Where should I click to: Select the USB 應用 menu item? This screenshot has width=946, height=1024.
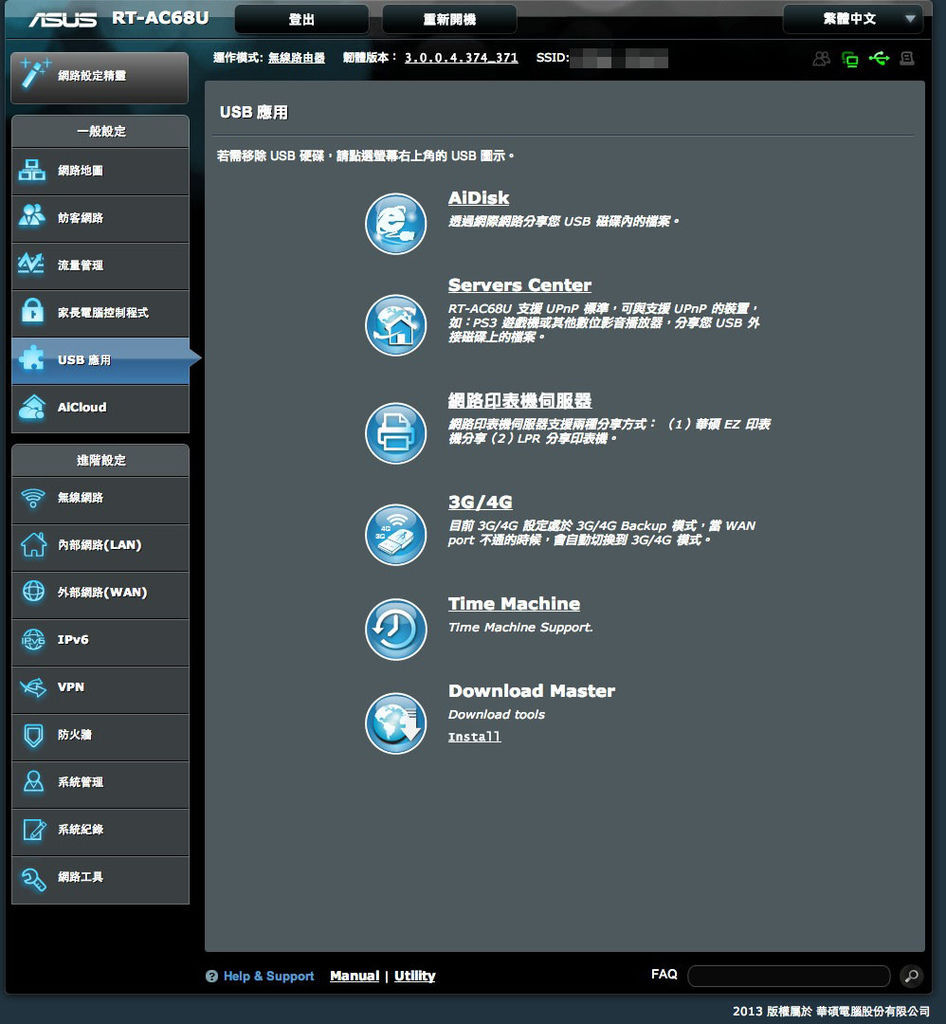point(101,360)
